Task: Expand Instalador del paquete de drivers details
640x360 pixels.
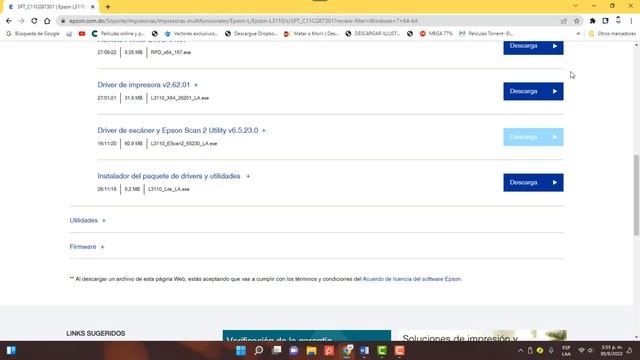Action: 248,176
